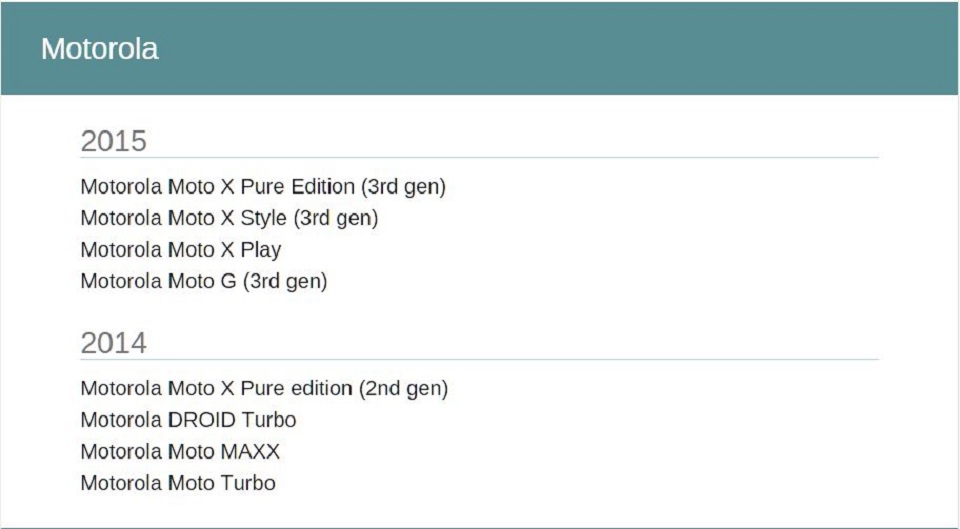Choose the Motorola Moto Turbo entry
This screenshot has width=960, height=529.
coord(178,483)
